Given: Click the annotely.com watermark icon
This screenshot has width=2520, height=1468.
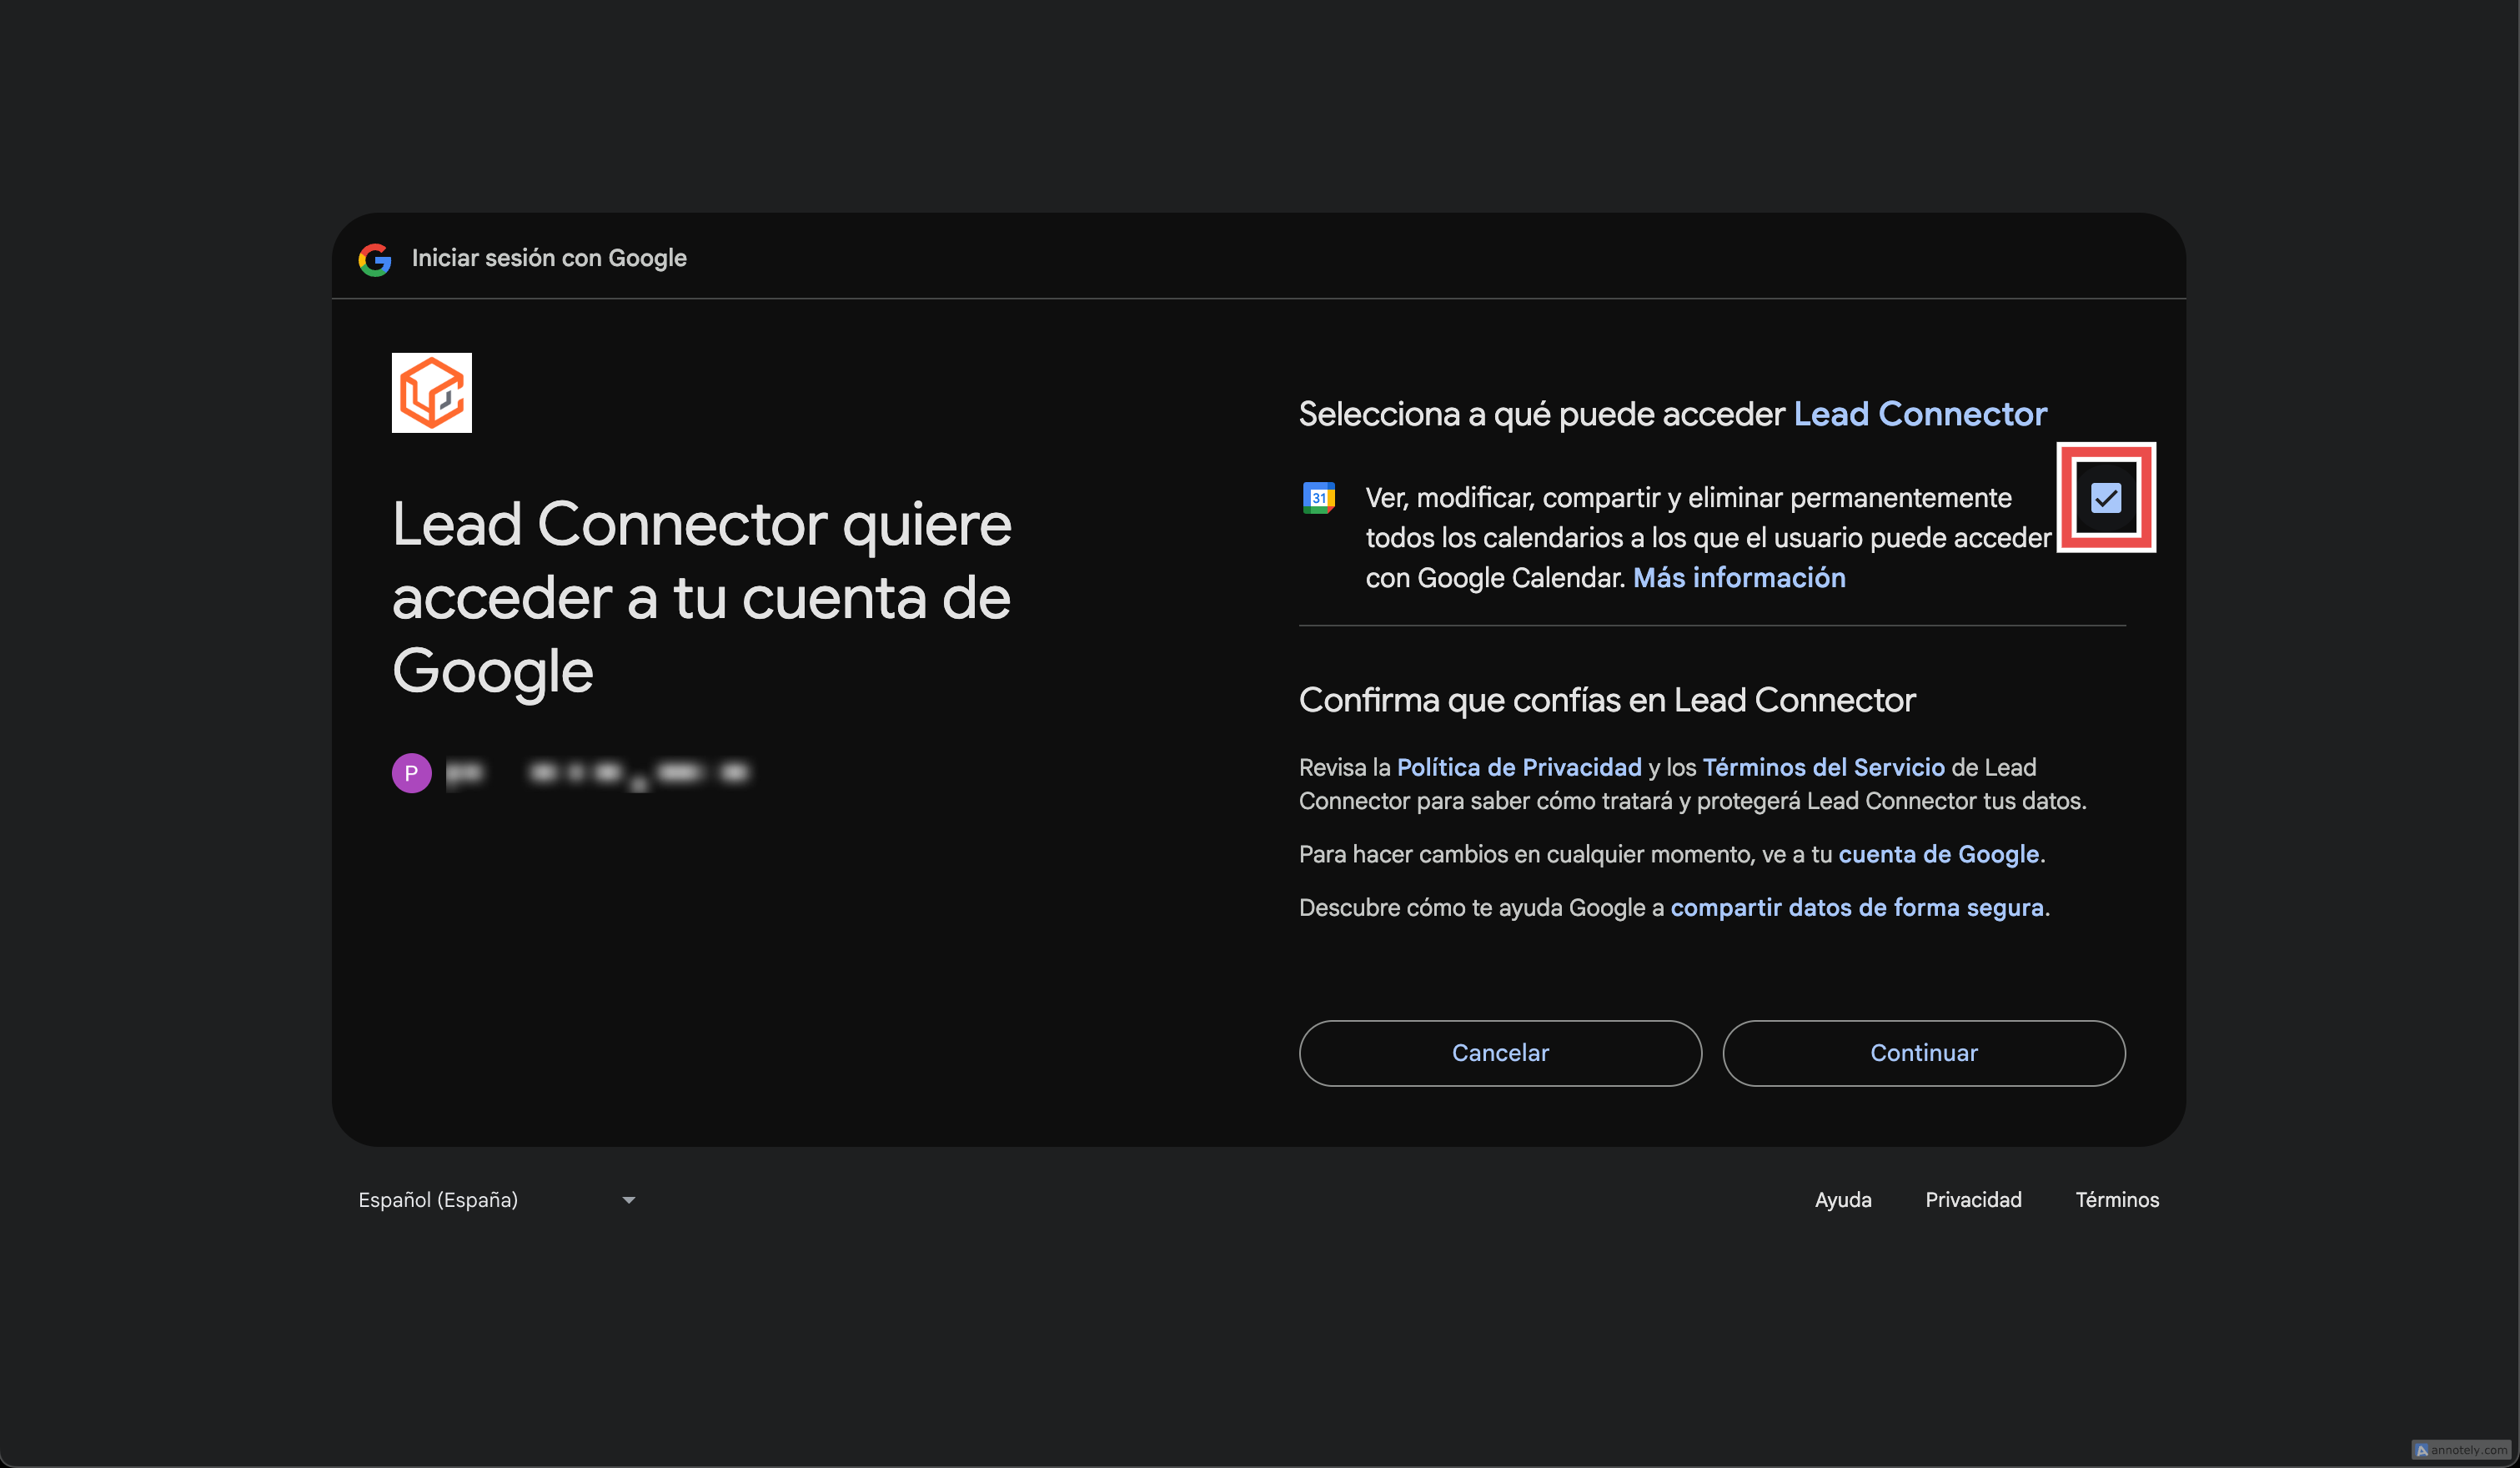Looking at the screenshot, I should coord(2422,1449).
